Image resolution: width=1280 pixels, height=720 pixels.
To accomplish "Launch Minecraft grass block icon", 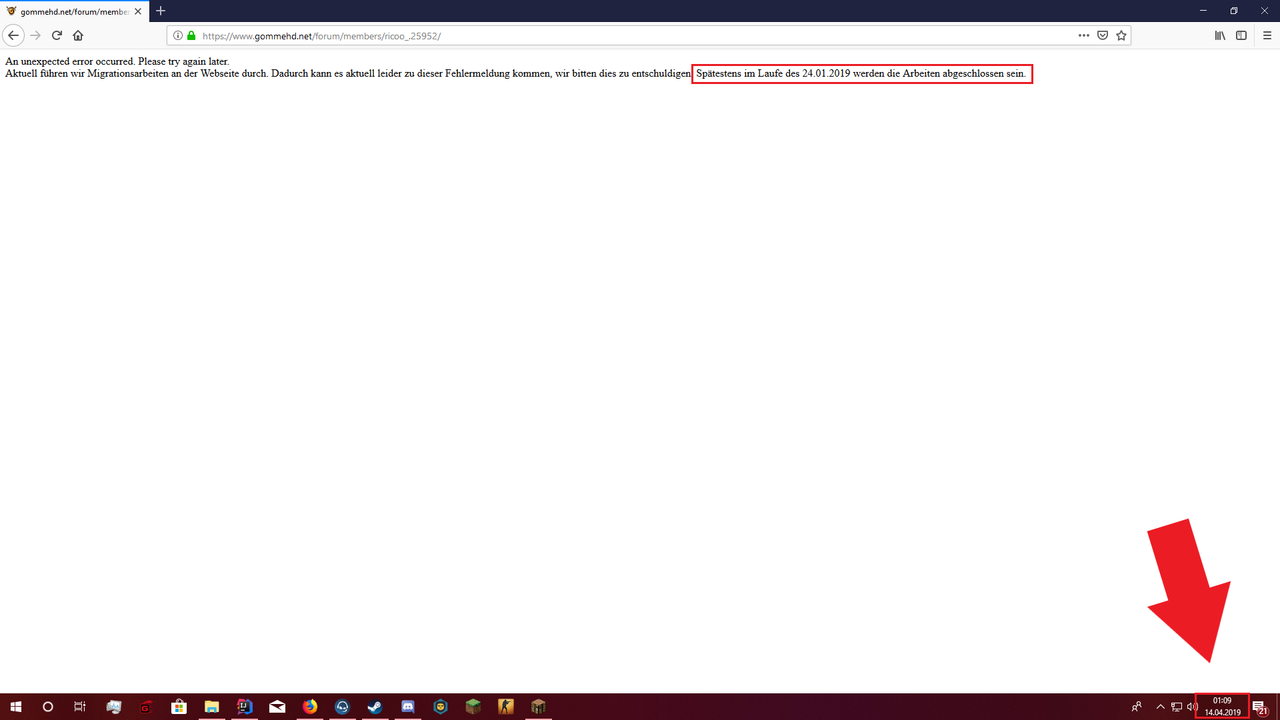I will [x=473, y=707].
